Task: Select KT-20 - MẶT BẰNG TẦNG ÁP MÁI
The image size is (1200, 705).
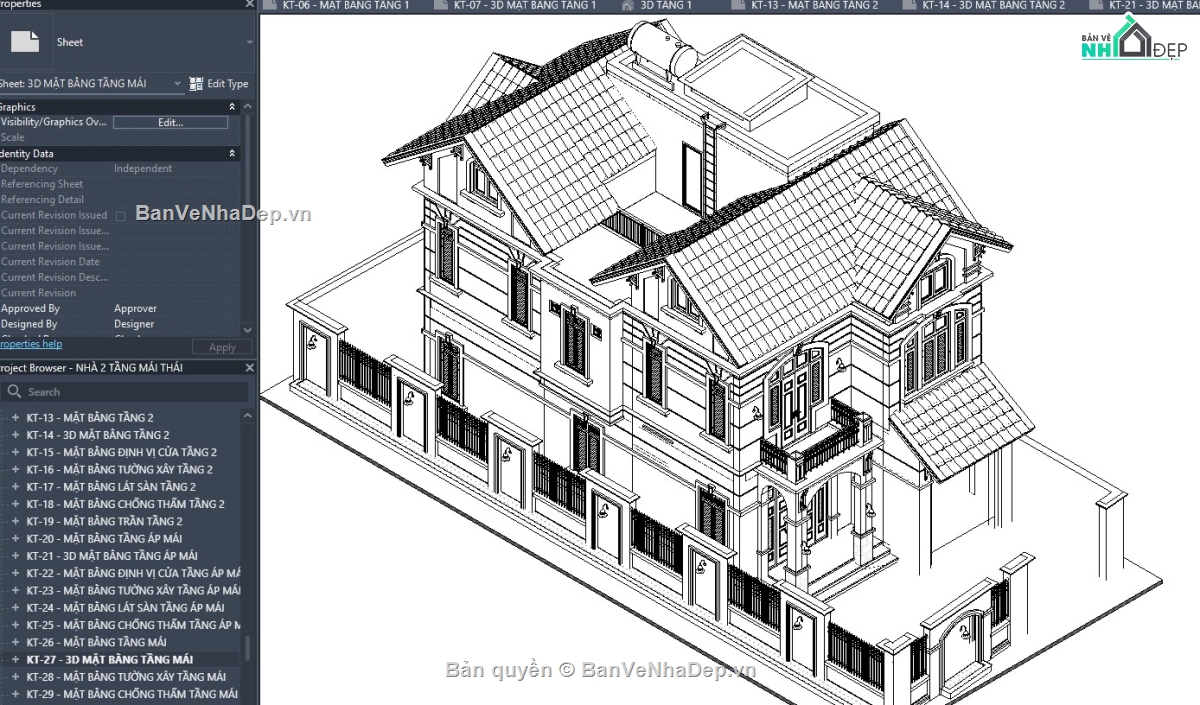Action: [x=104, y=539]
